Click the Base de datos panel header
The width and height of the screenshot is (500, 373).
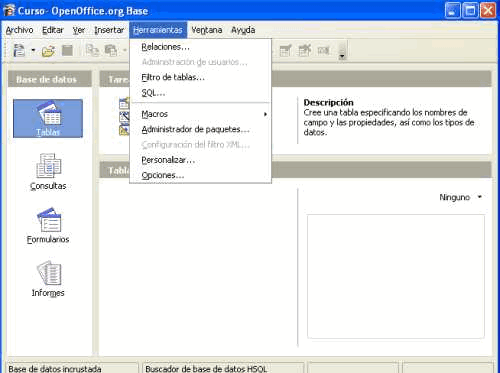[x=49, y=79]
